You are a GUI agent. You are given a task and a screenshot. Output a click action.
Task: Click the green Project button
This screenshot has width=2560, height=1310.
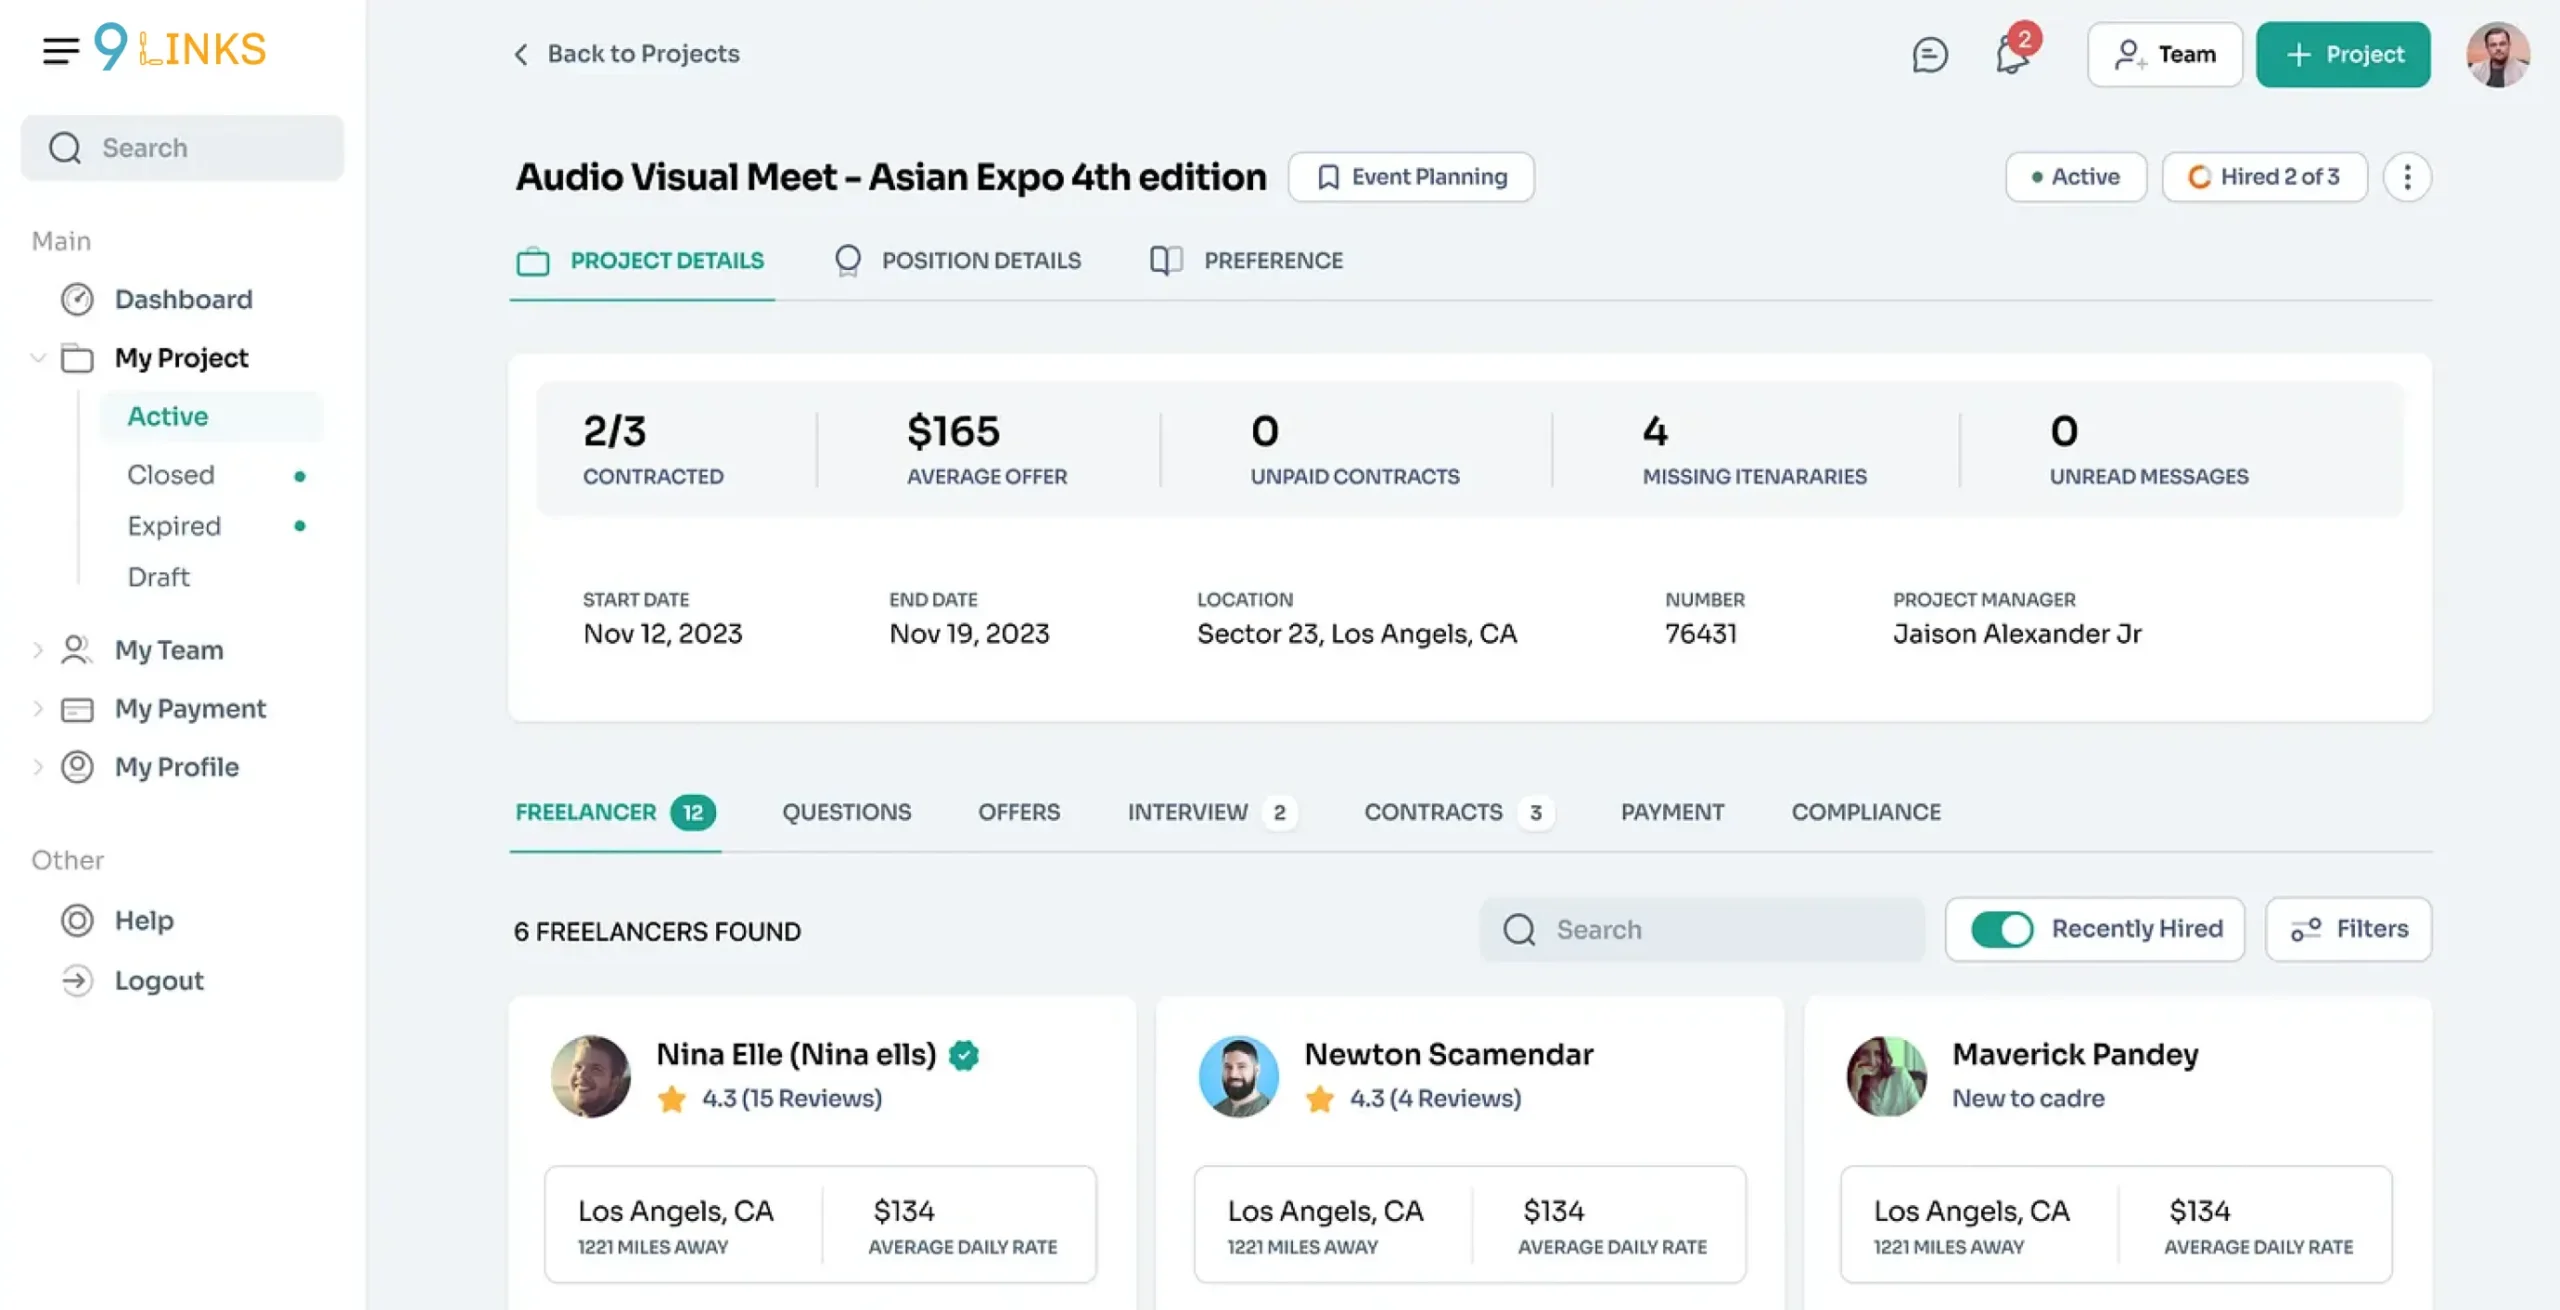(x=2343, y=54)
